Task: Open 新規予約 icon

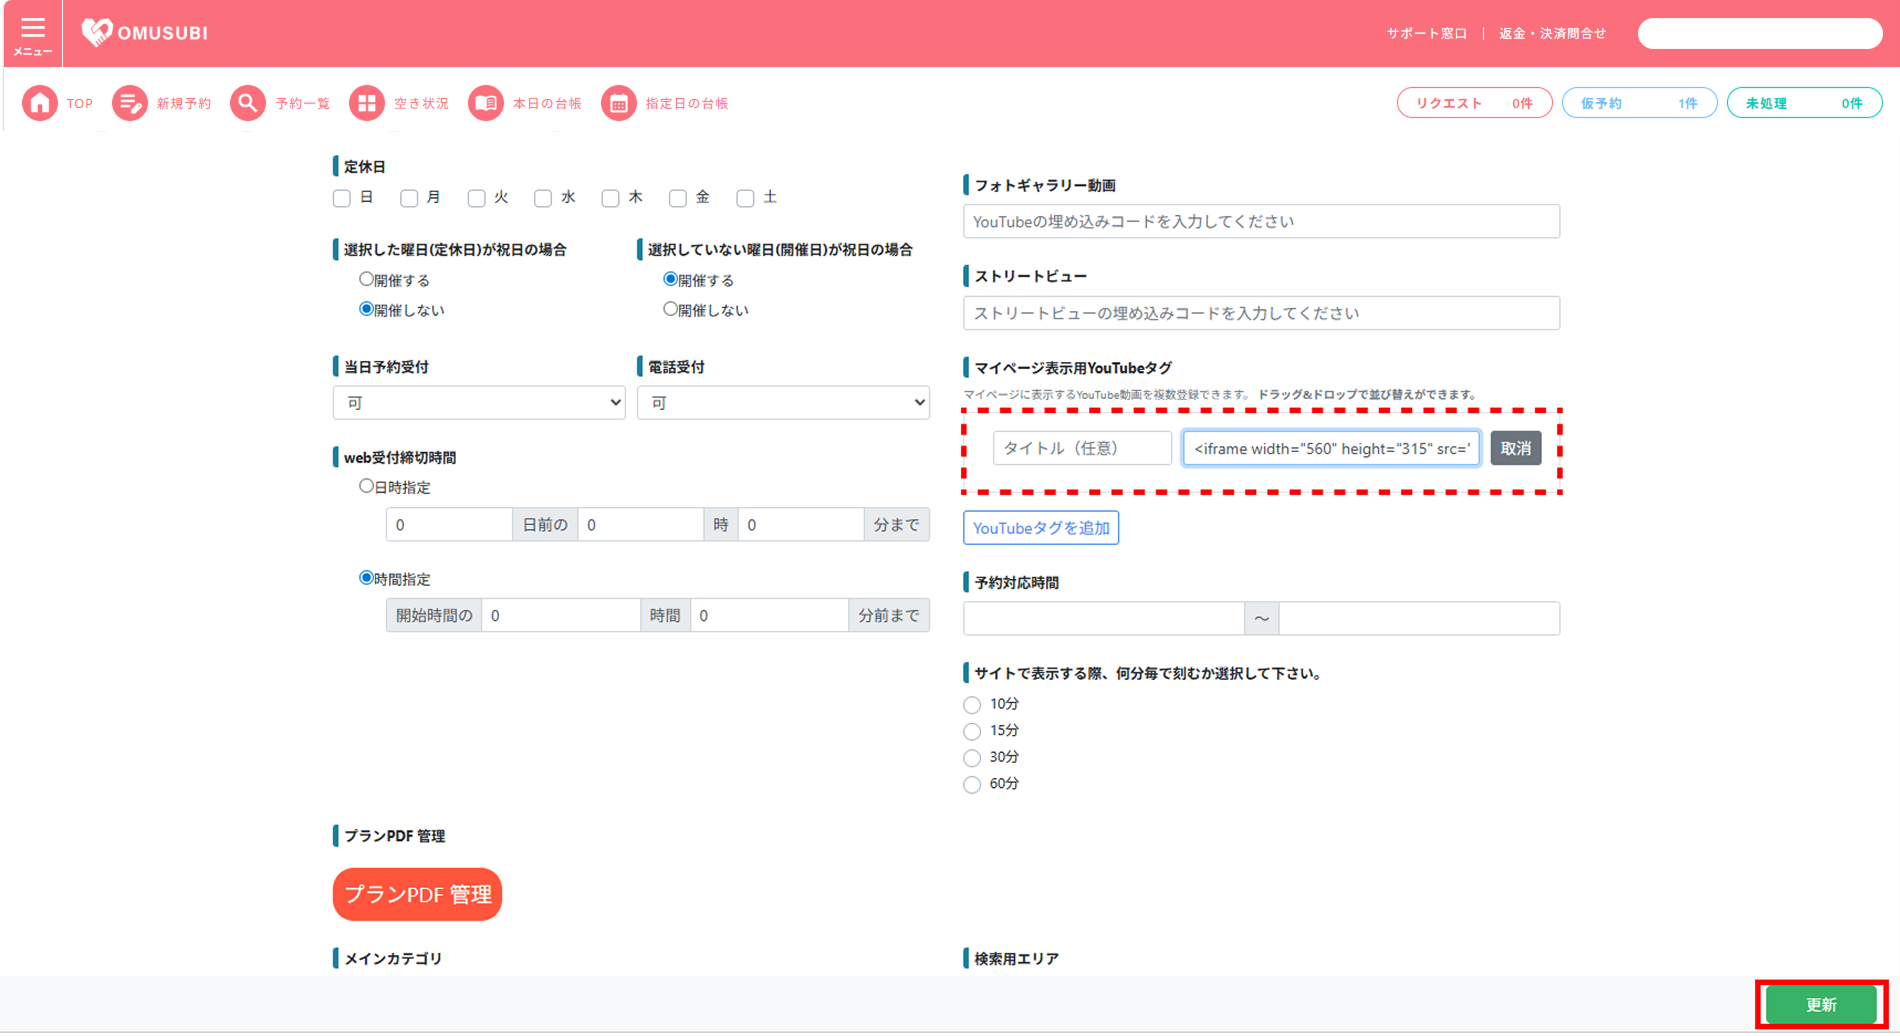Action: (x=129, y=103)
